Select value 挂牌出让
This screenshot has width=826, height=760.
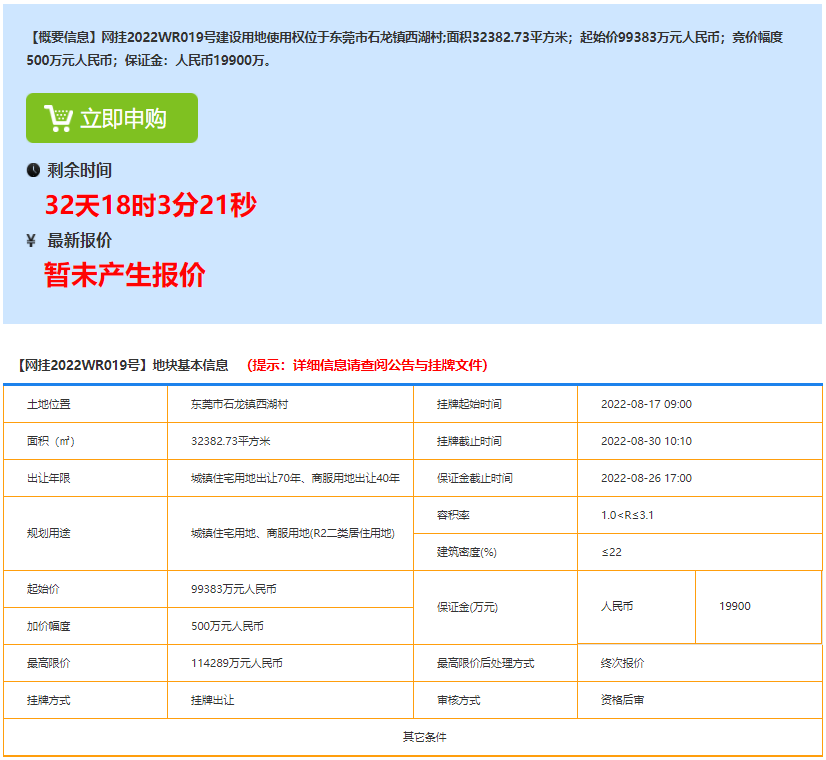pos(212,700)
